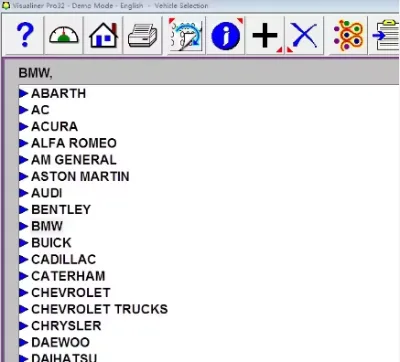The height and width of the screenshot is (362, 400).
Task: Select DAEWOO in the make list
Action: 61,343
